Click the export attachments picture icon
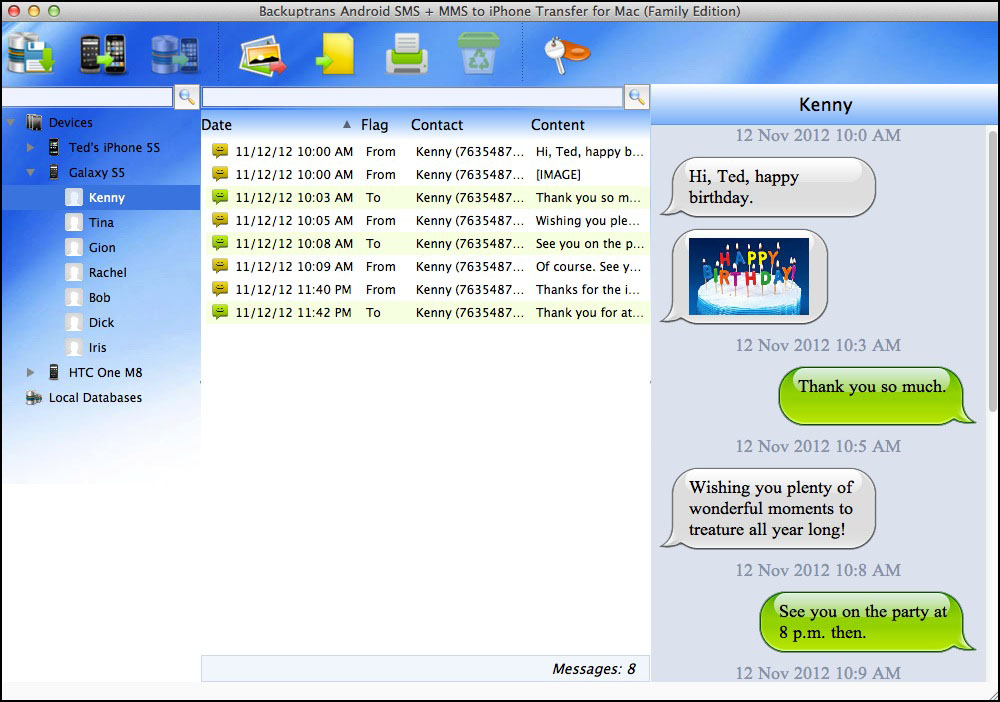Viewport: 1000px width, 702px height. point(262,55)
